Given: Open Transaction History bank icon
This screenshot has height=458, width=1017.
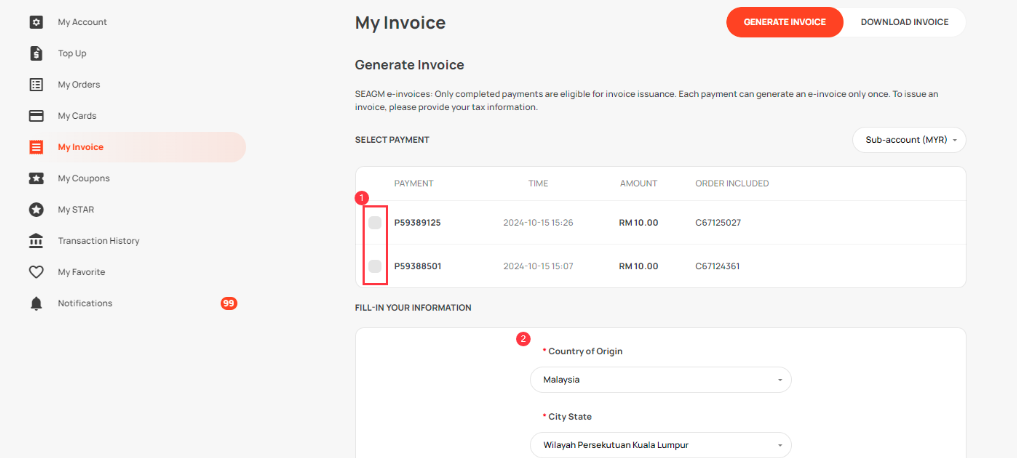Looking at the screenshot, I should pyautogui.click(x=36, y=241).
